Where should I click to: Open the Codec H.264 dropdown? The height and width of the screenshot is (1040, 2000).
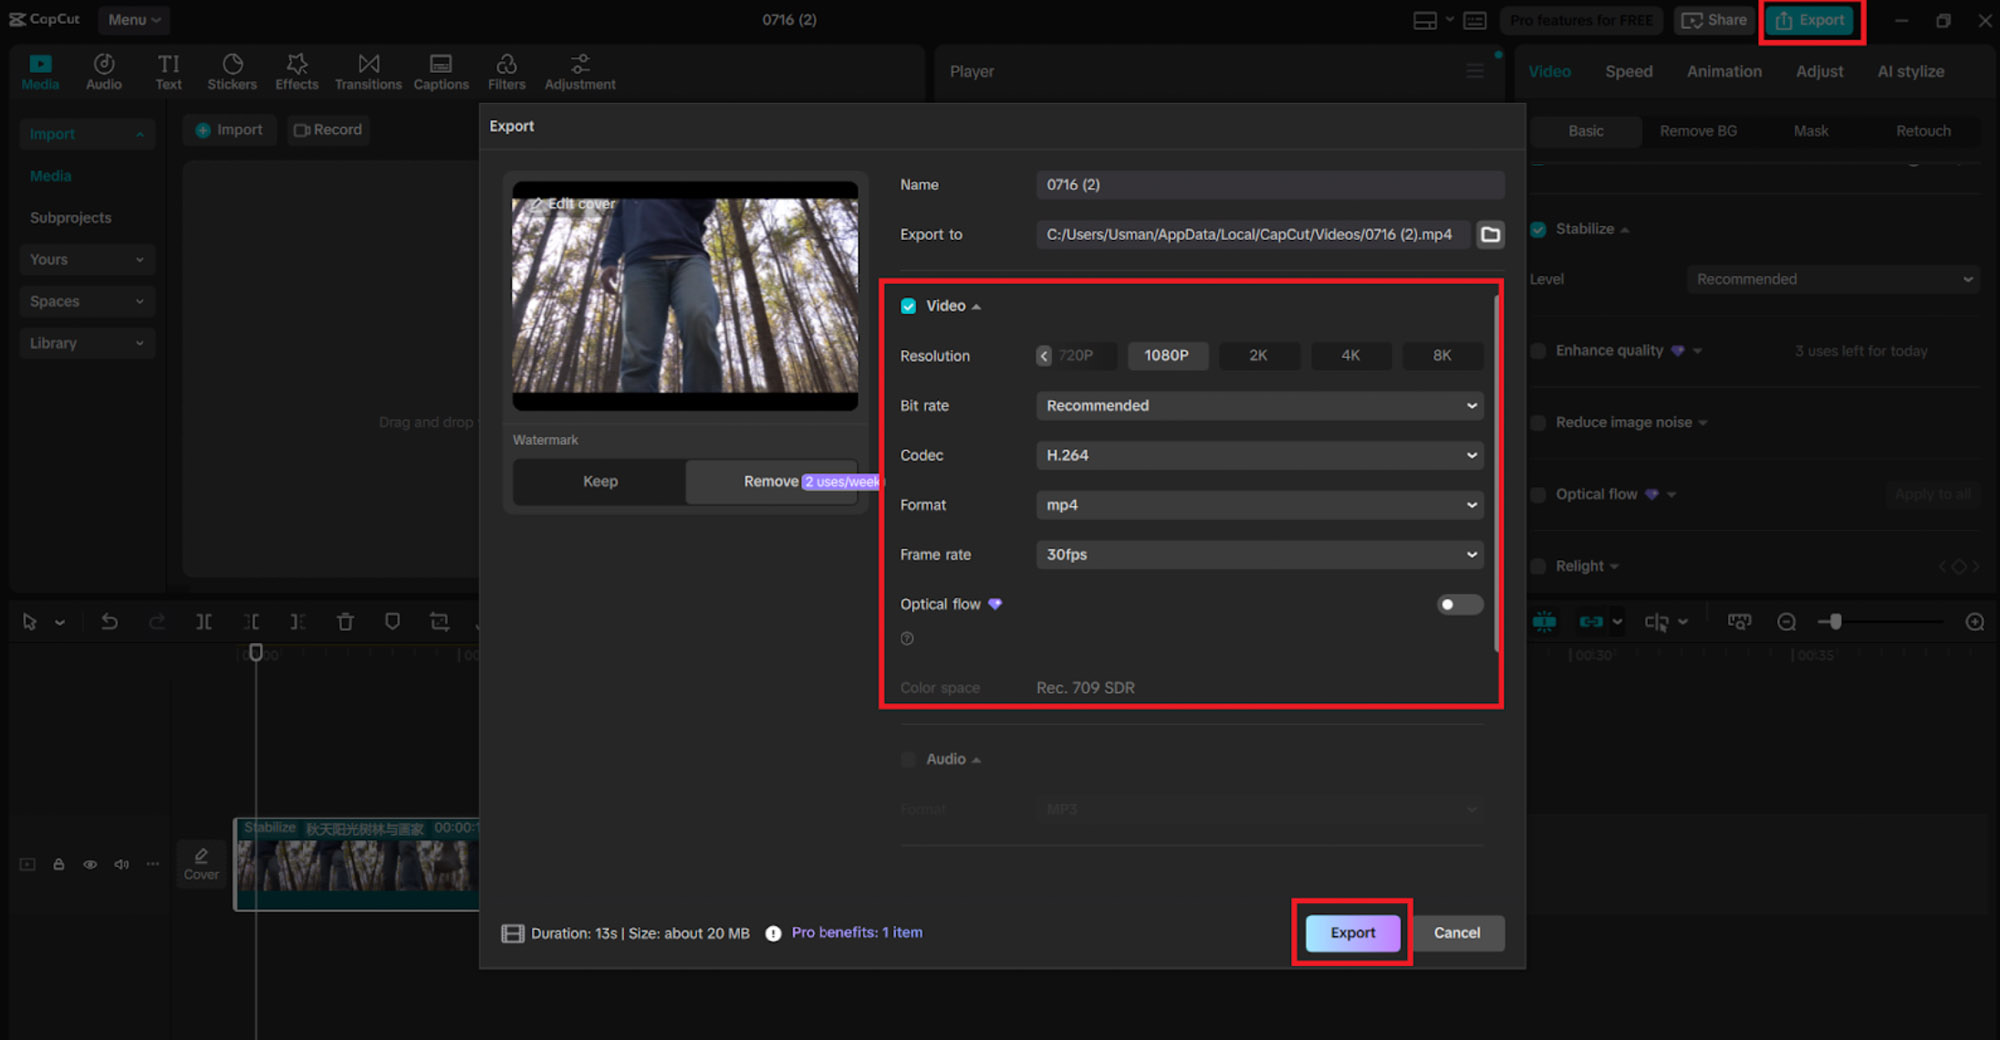click(x=1260, y=455)
